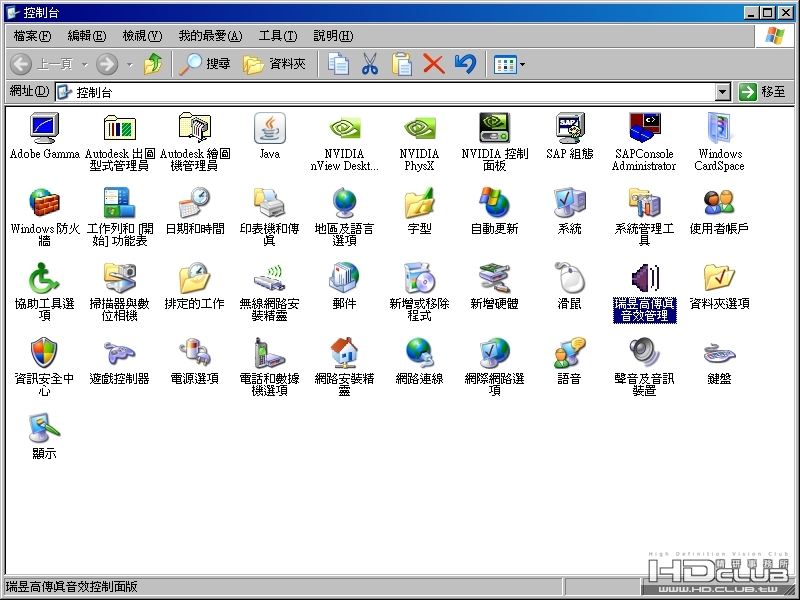Click the 搜尋 search toolbar button
Screen dimensions: 800x600
pyautogui.click(x=205, y=64)
